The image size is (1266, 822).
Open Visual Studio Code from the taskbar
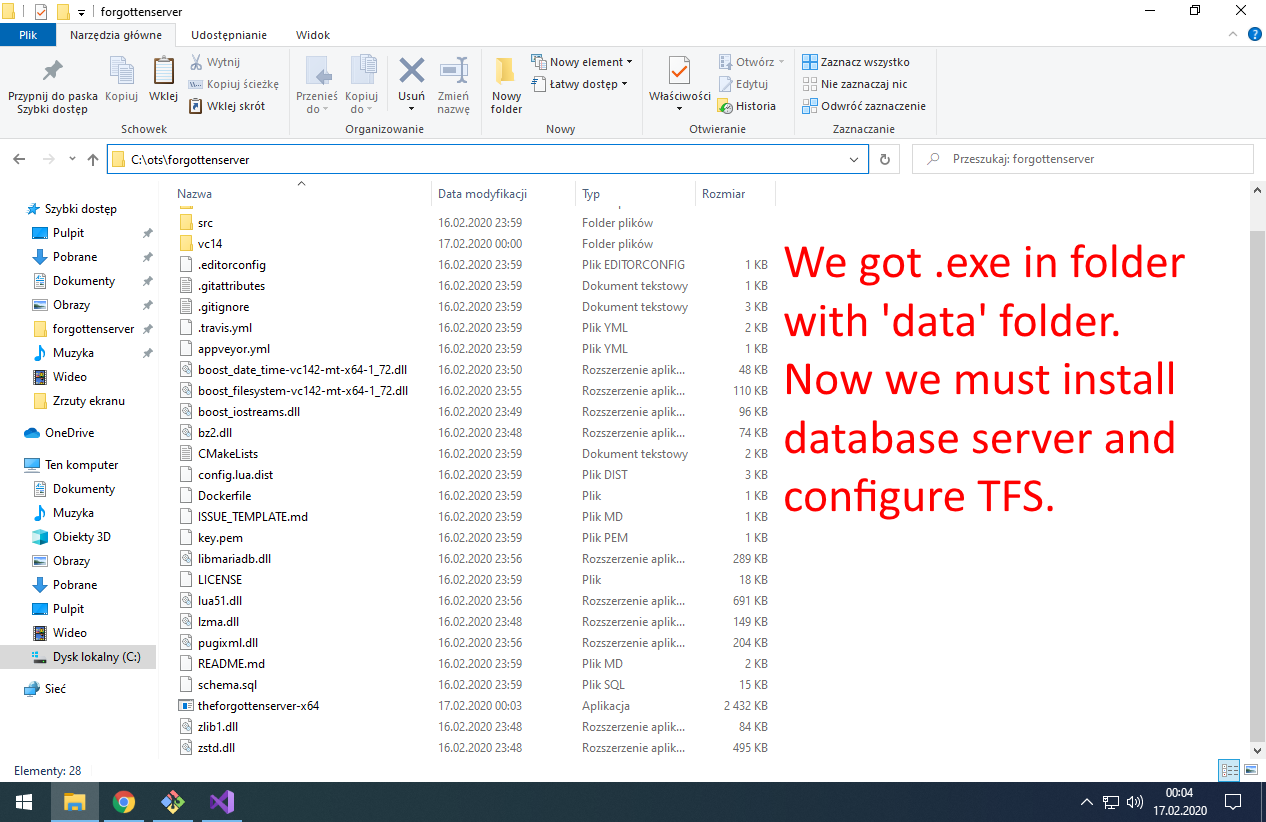click(x=221, y=801)
